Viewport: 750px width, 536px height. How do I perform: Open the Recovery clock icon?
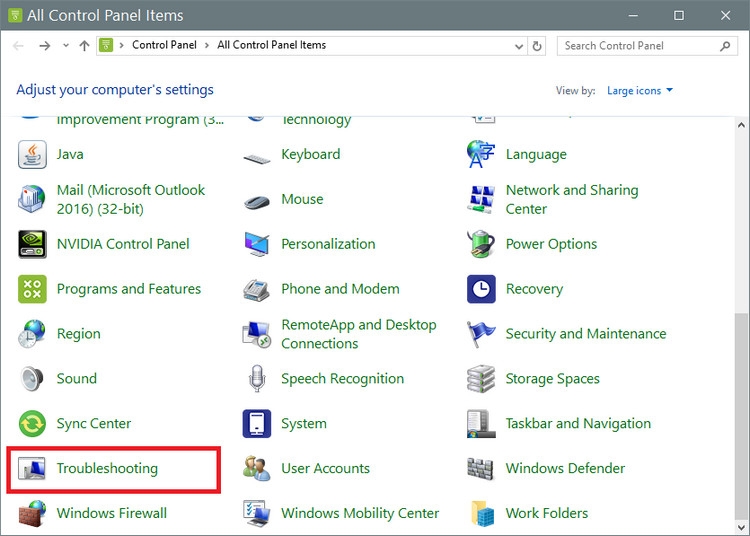pyautogui.click(x=481, y=289)
